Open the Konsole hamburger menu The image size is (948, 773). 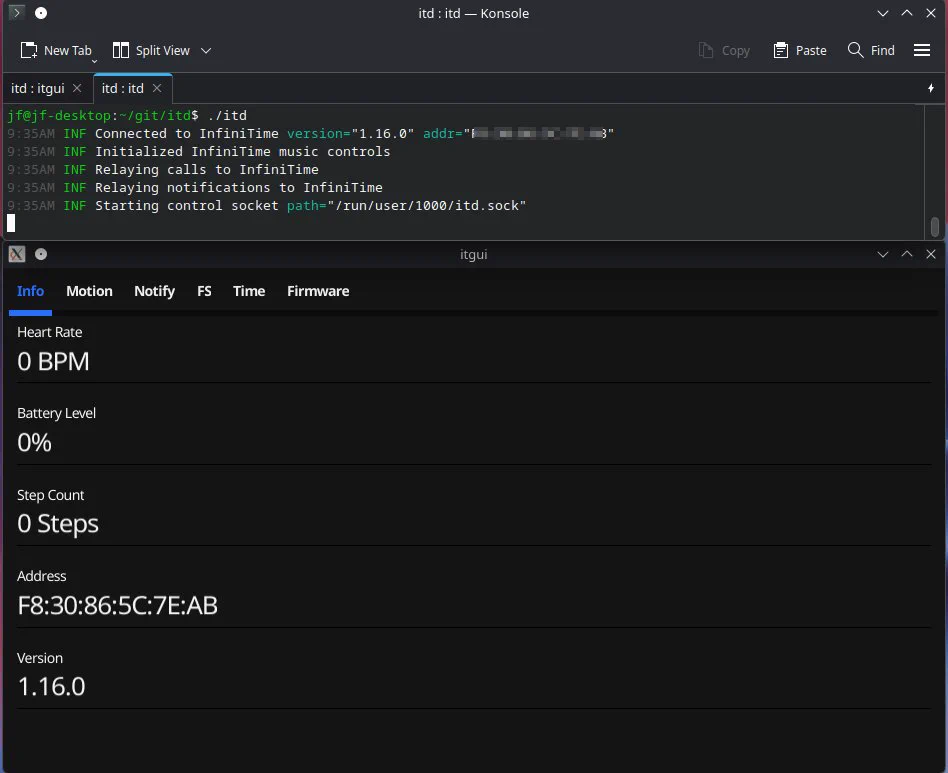[922, 51]
